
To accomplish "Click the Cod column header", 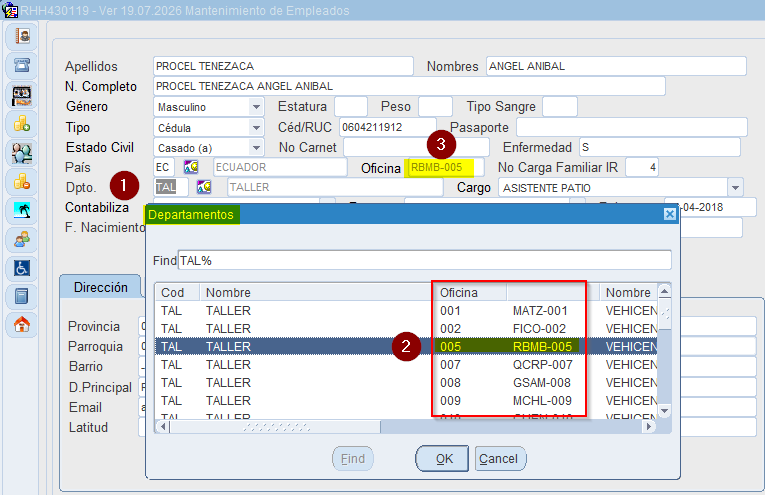I will (x=178, y=293).
